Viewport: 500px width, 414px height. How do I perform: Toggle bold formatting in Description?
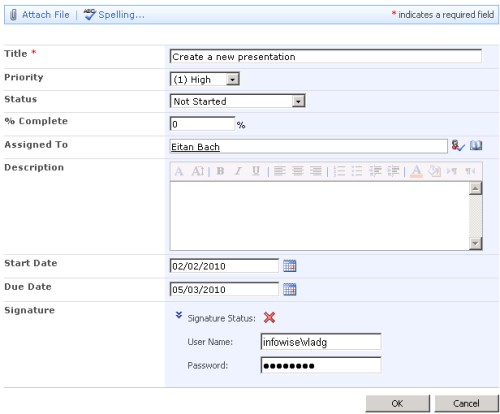tap(220, 171)
